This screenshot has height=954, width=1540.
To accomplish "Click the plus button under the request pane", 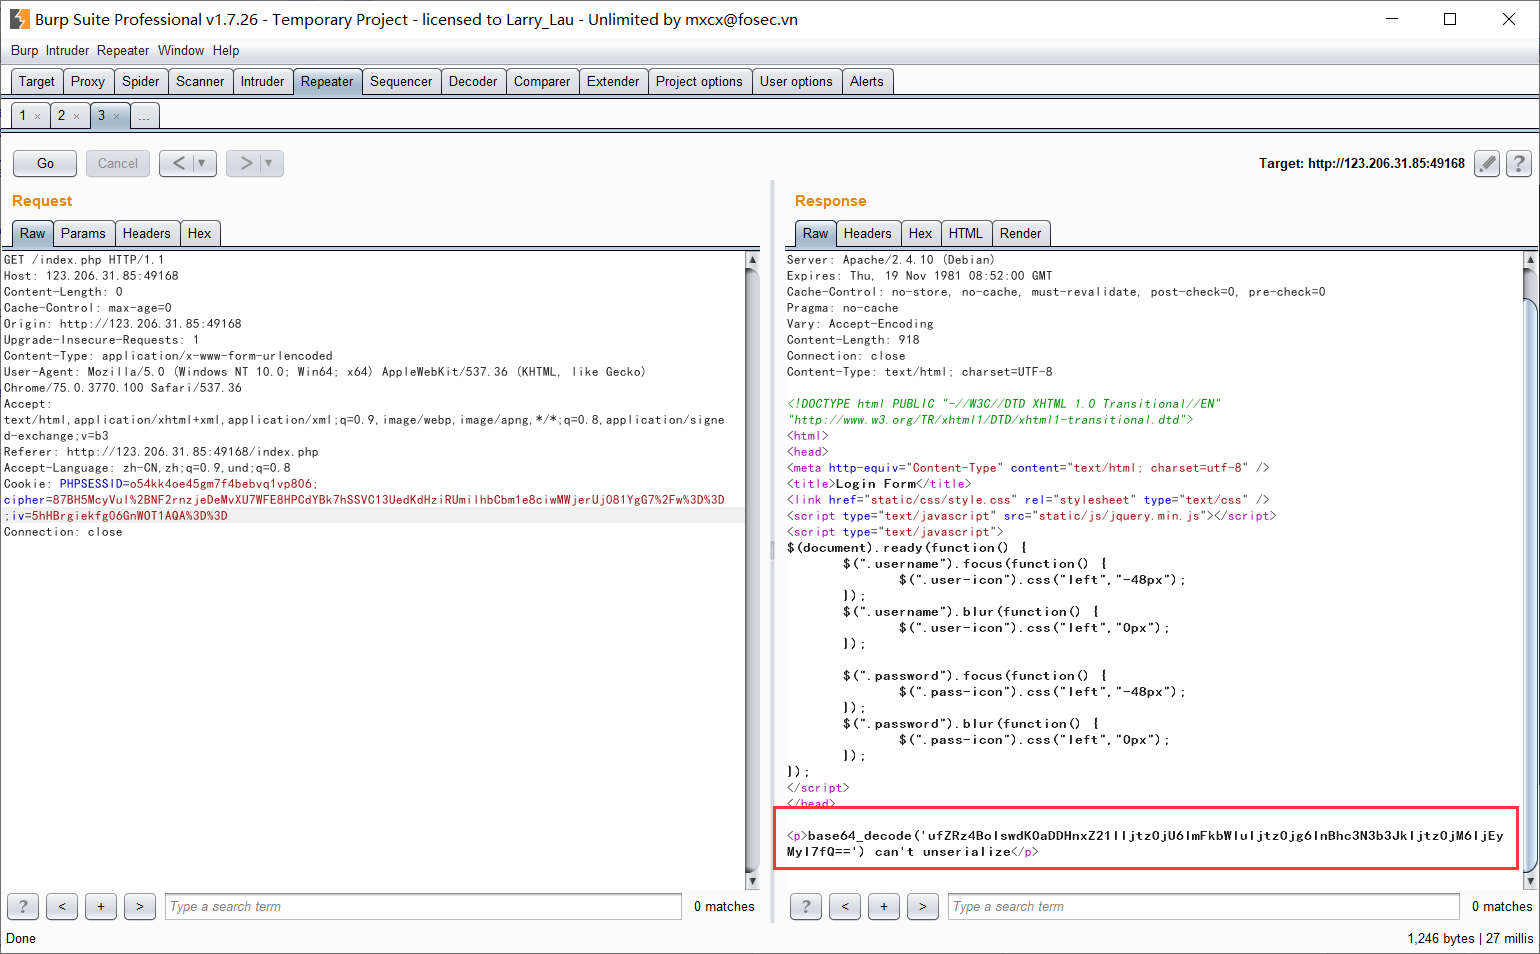I will [101, 906].
